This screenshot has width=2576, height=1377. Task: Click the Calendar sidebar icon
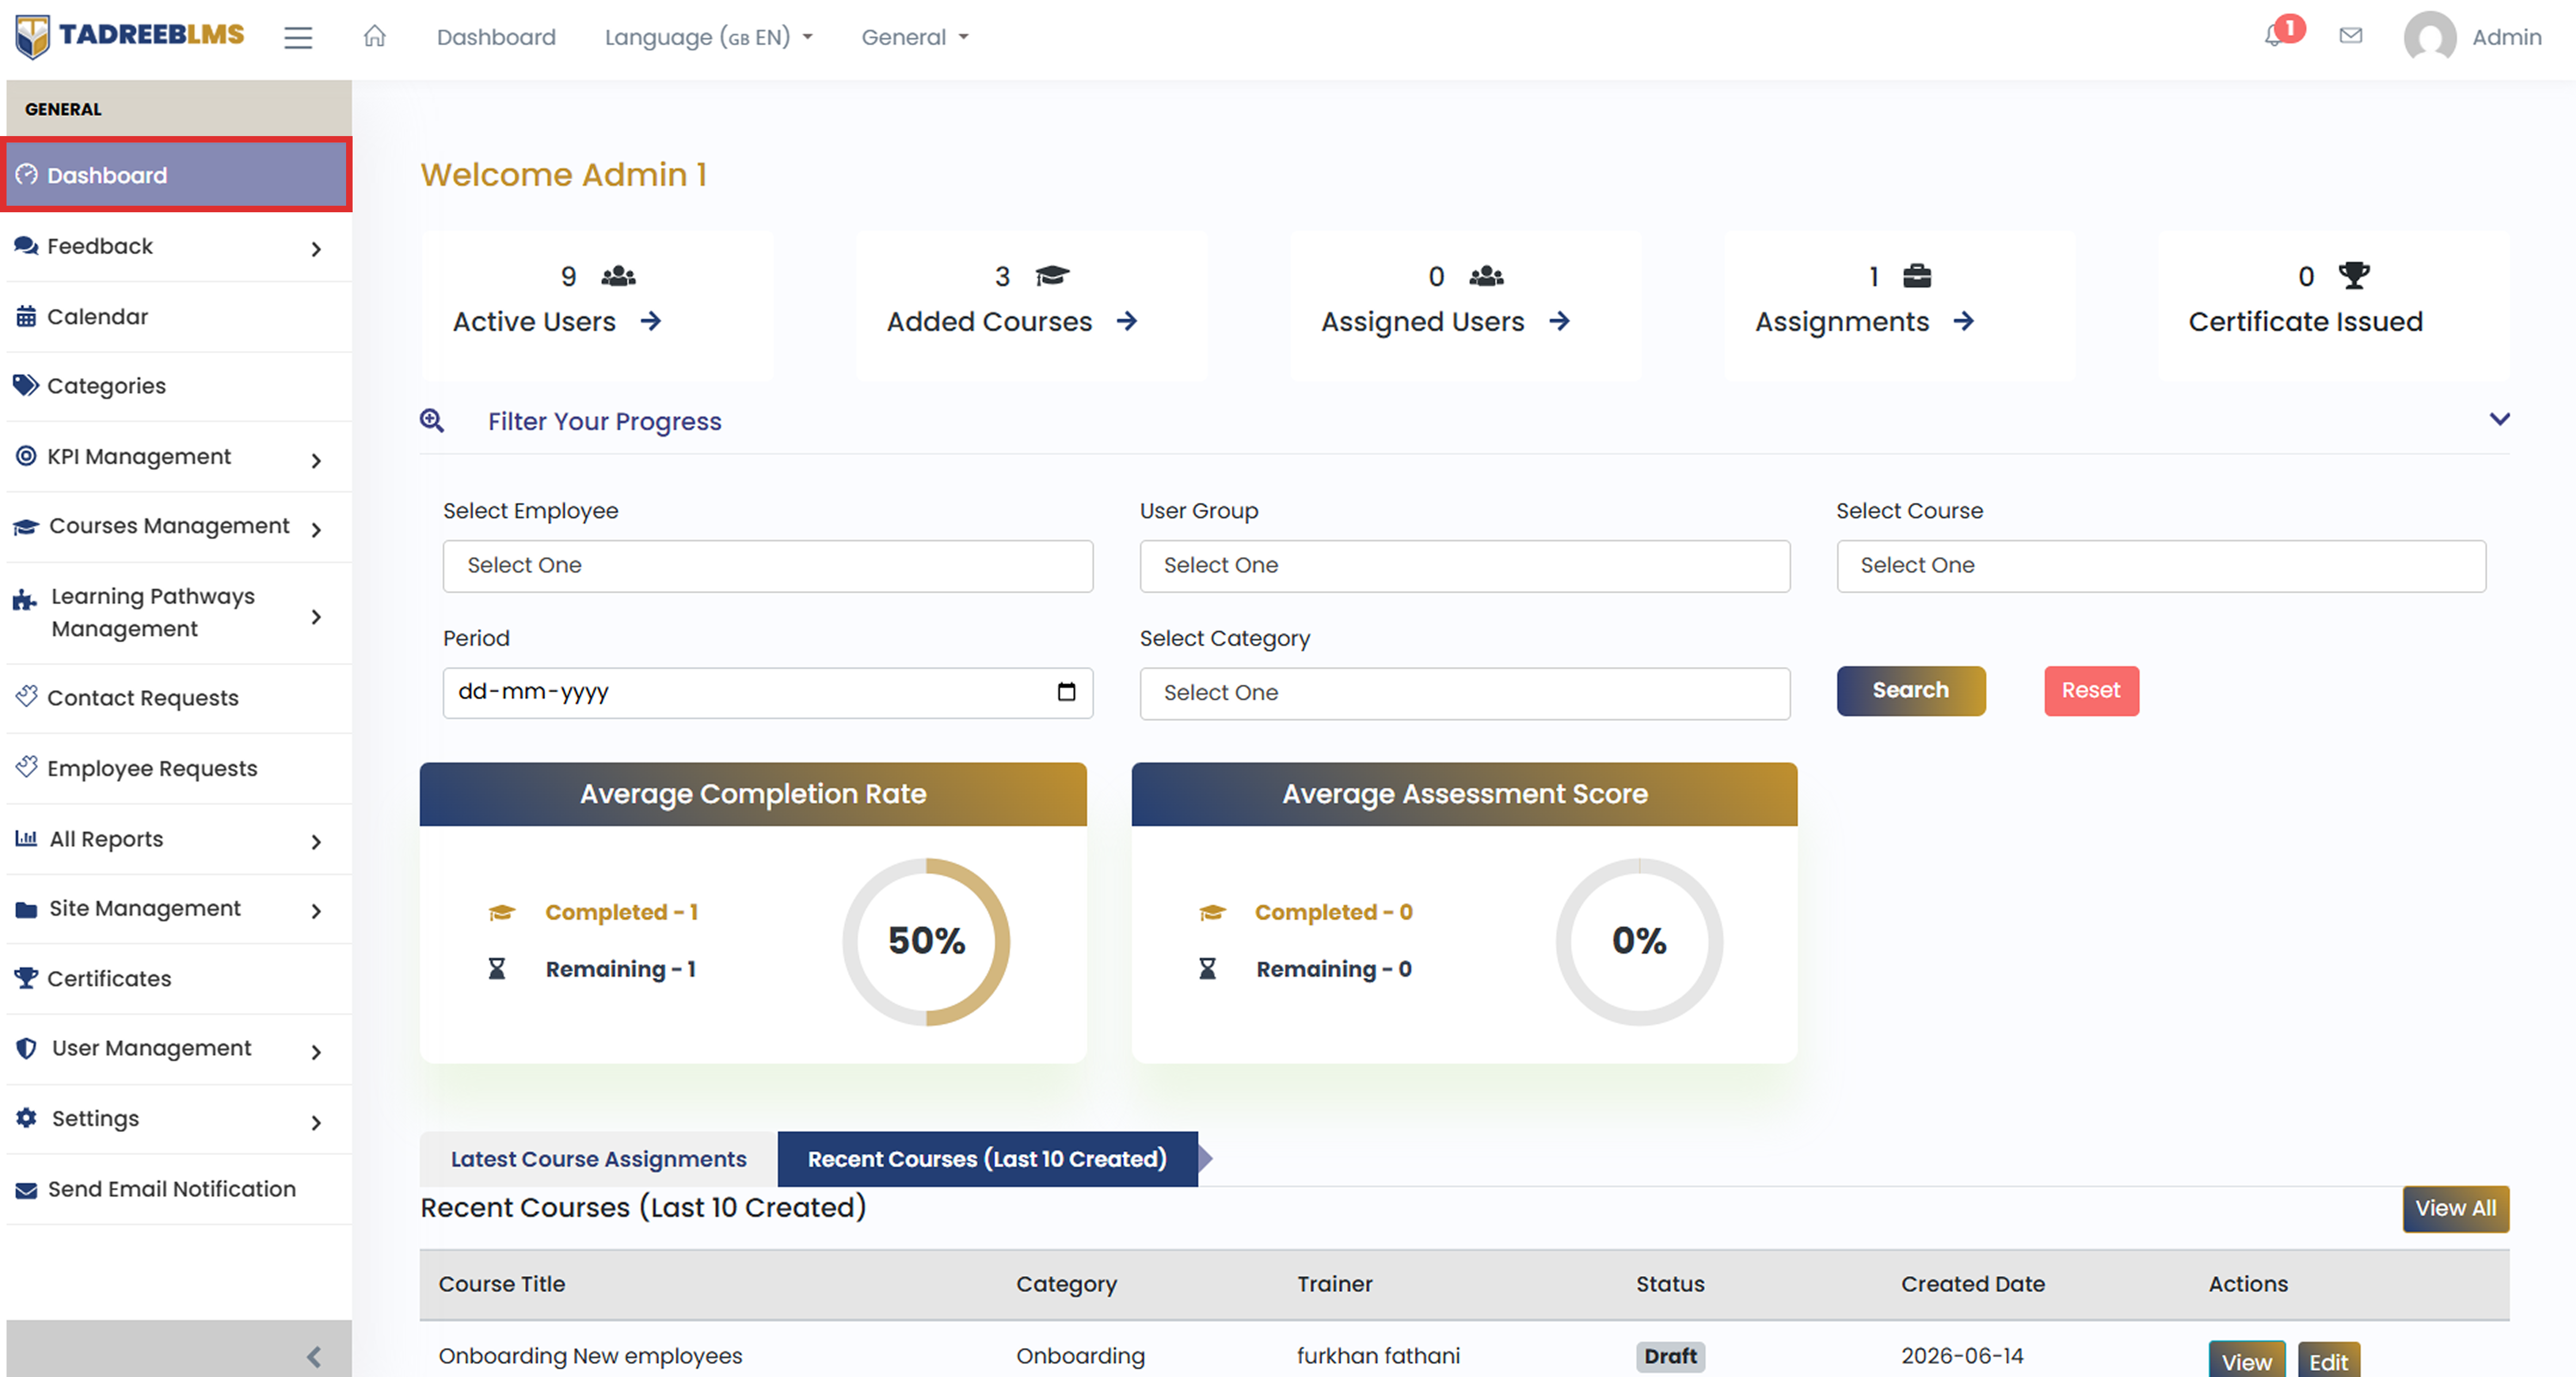click(x=26, y=316)
